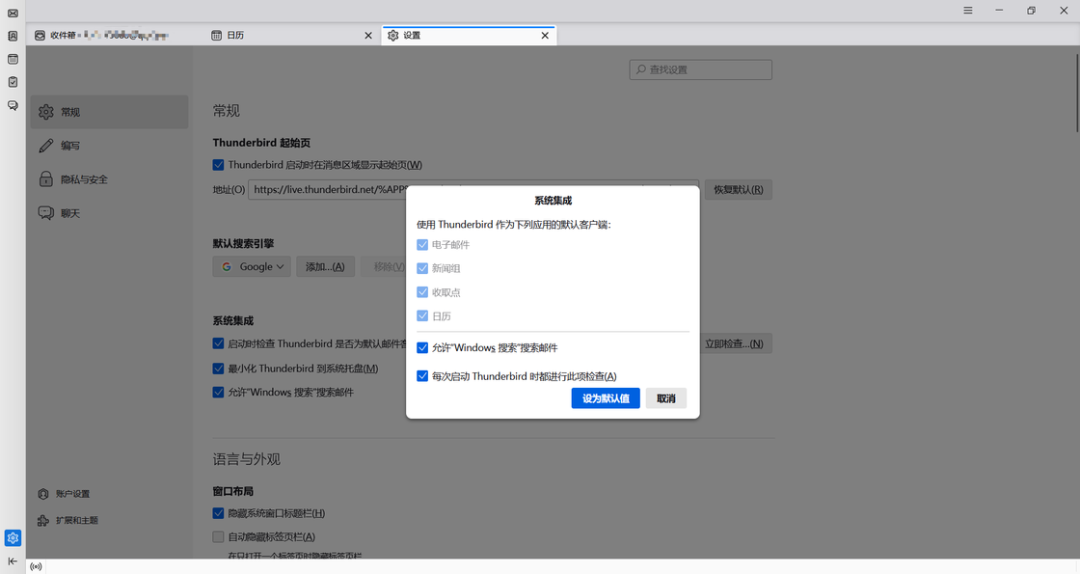Select the 设置 tab

468,35
